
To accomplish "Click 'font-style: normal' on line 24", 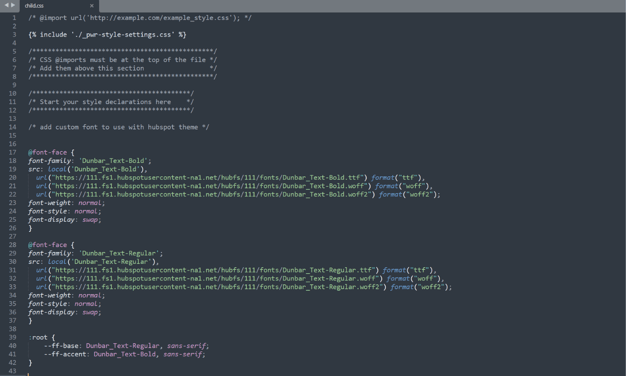I will (64, 211).
